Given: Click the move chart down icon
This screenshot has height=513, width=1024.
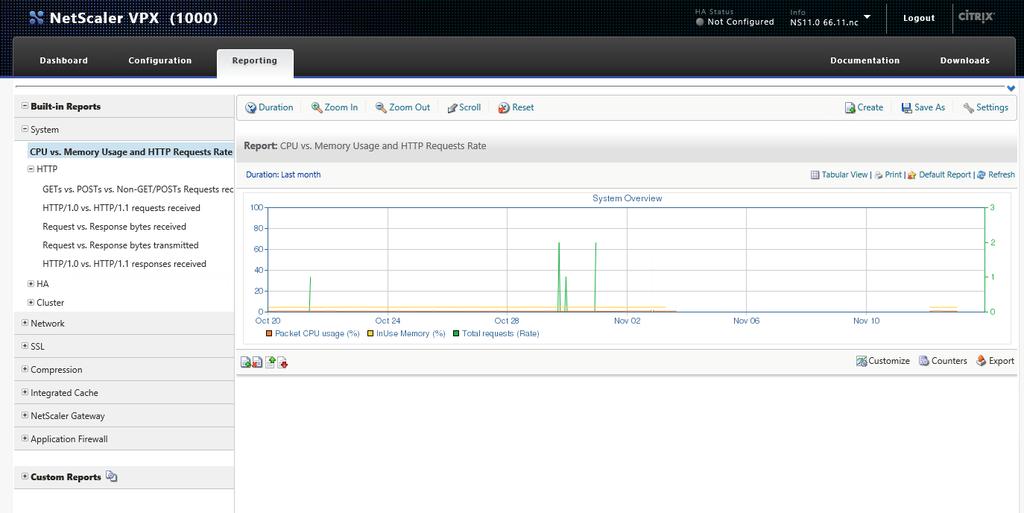Looking at the screenshot, I should (x=283, y=362).
